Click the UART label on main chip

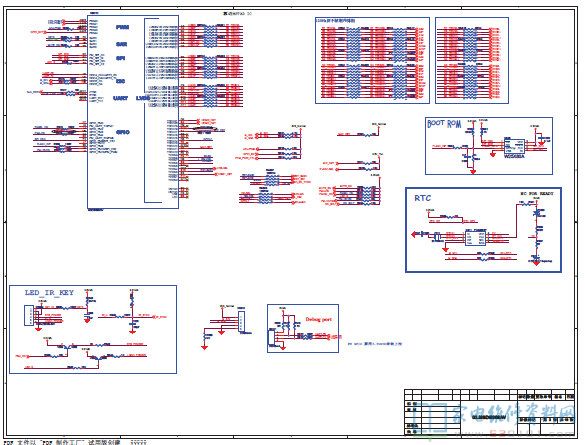pyautogui.click(x=121, y=98)
